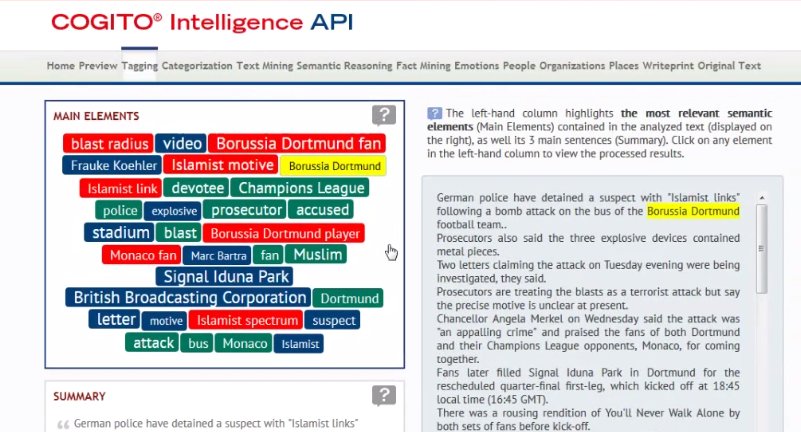Select the 'Borussia Dortmund player' tag
The image size is (801, 432).
284,233
